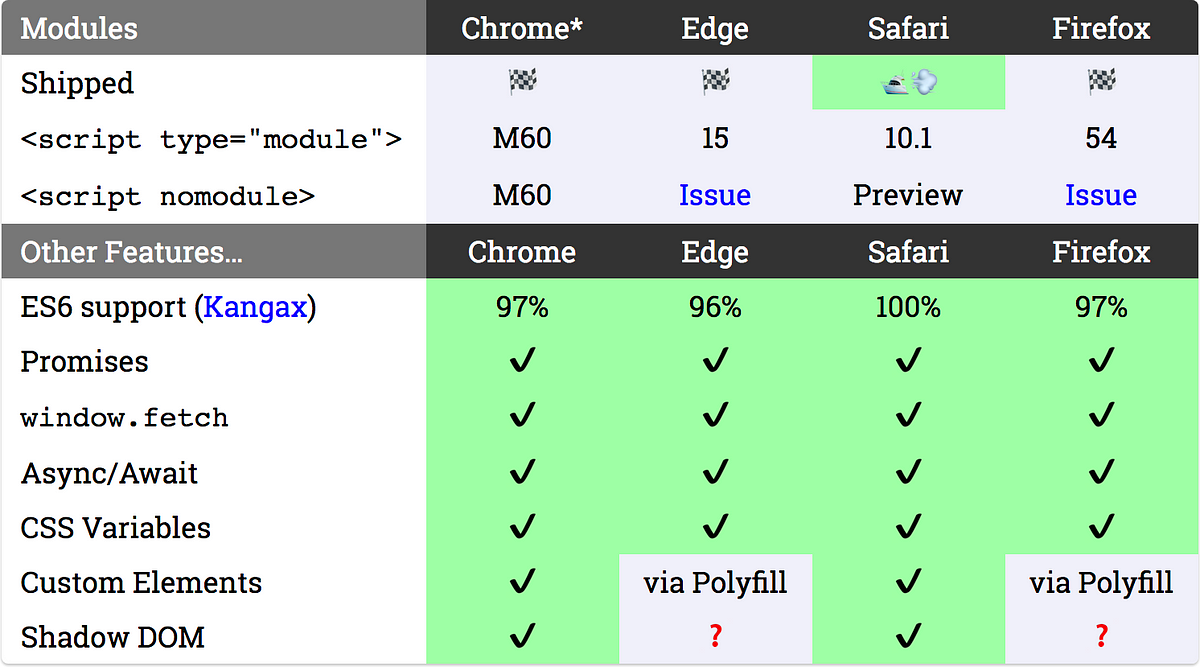Click the Safari 100% ES6 support cell
The height and width of the screenshot is (667, 1200).
pyautogui.click(x=908, y=307)
